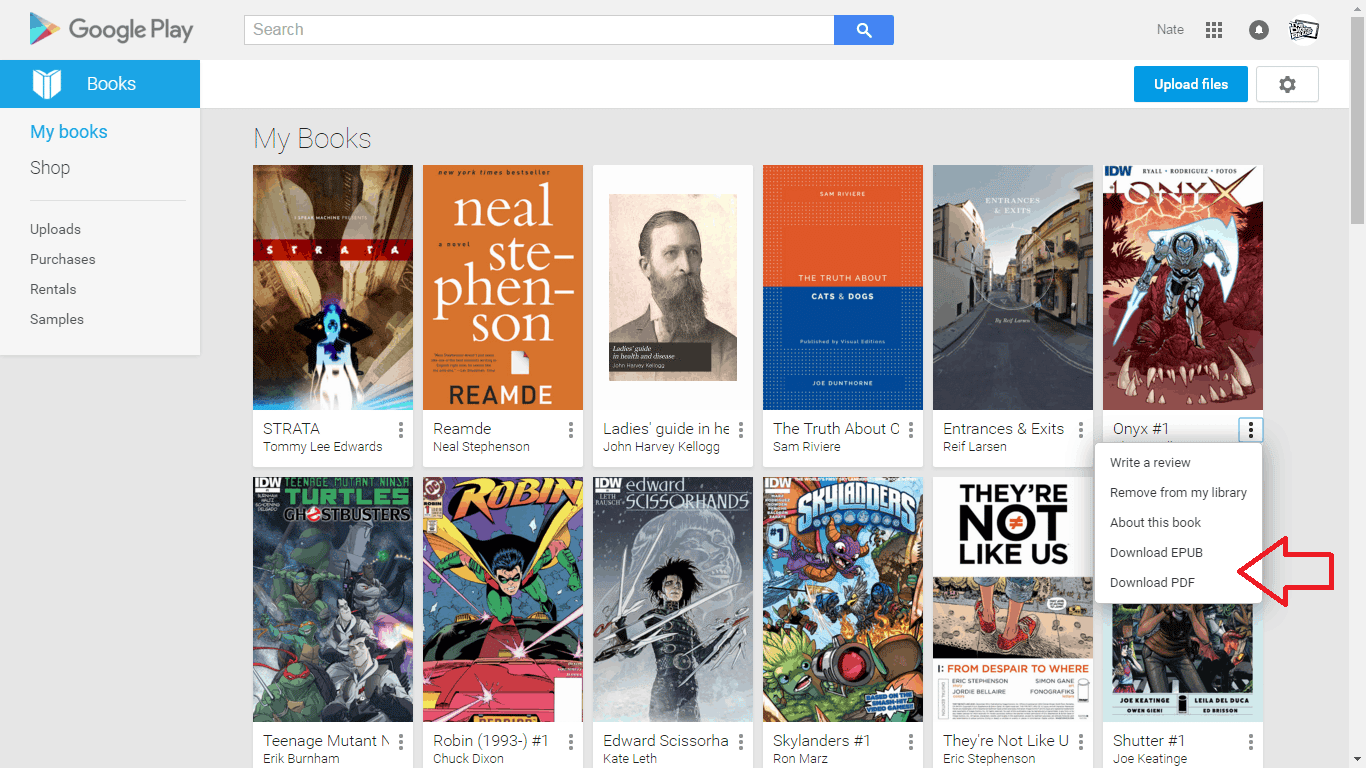This screenshot has width=1366, height=768.
Task: Click author name Neal Stephenson
Action: point(481,447)
